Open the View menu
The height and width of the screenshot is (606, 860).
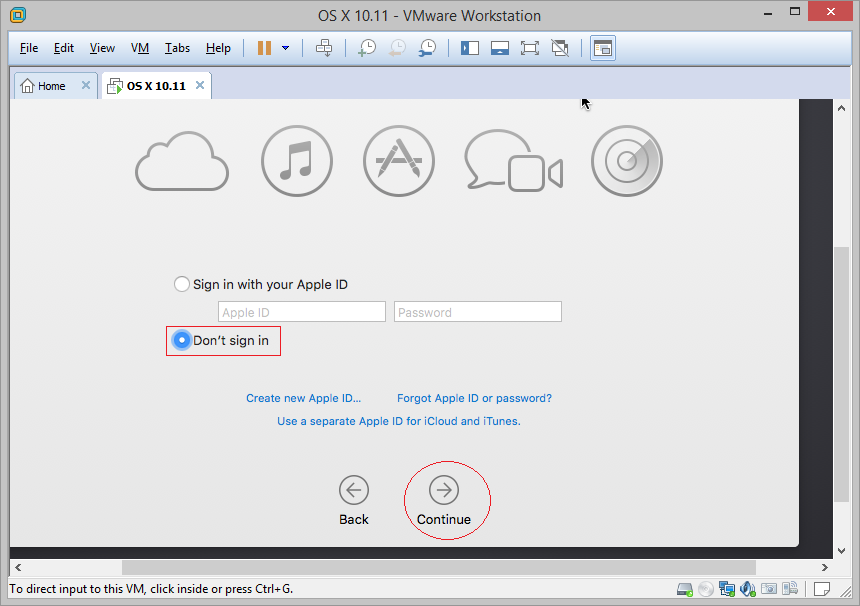[x=102, y=48]
